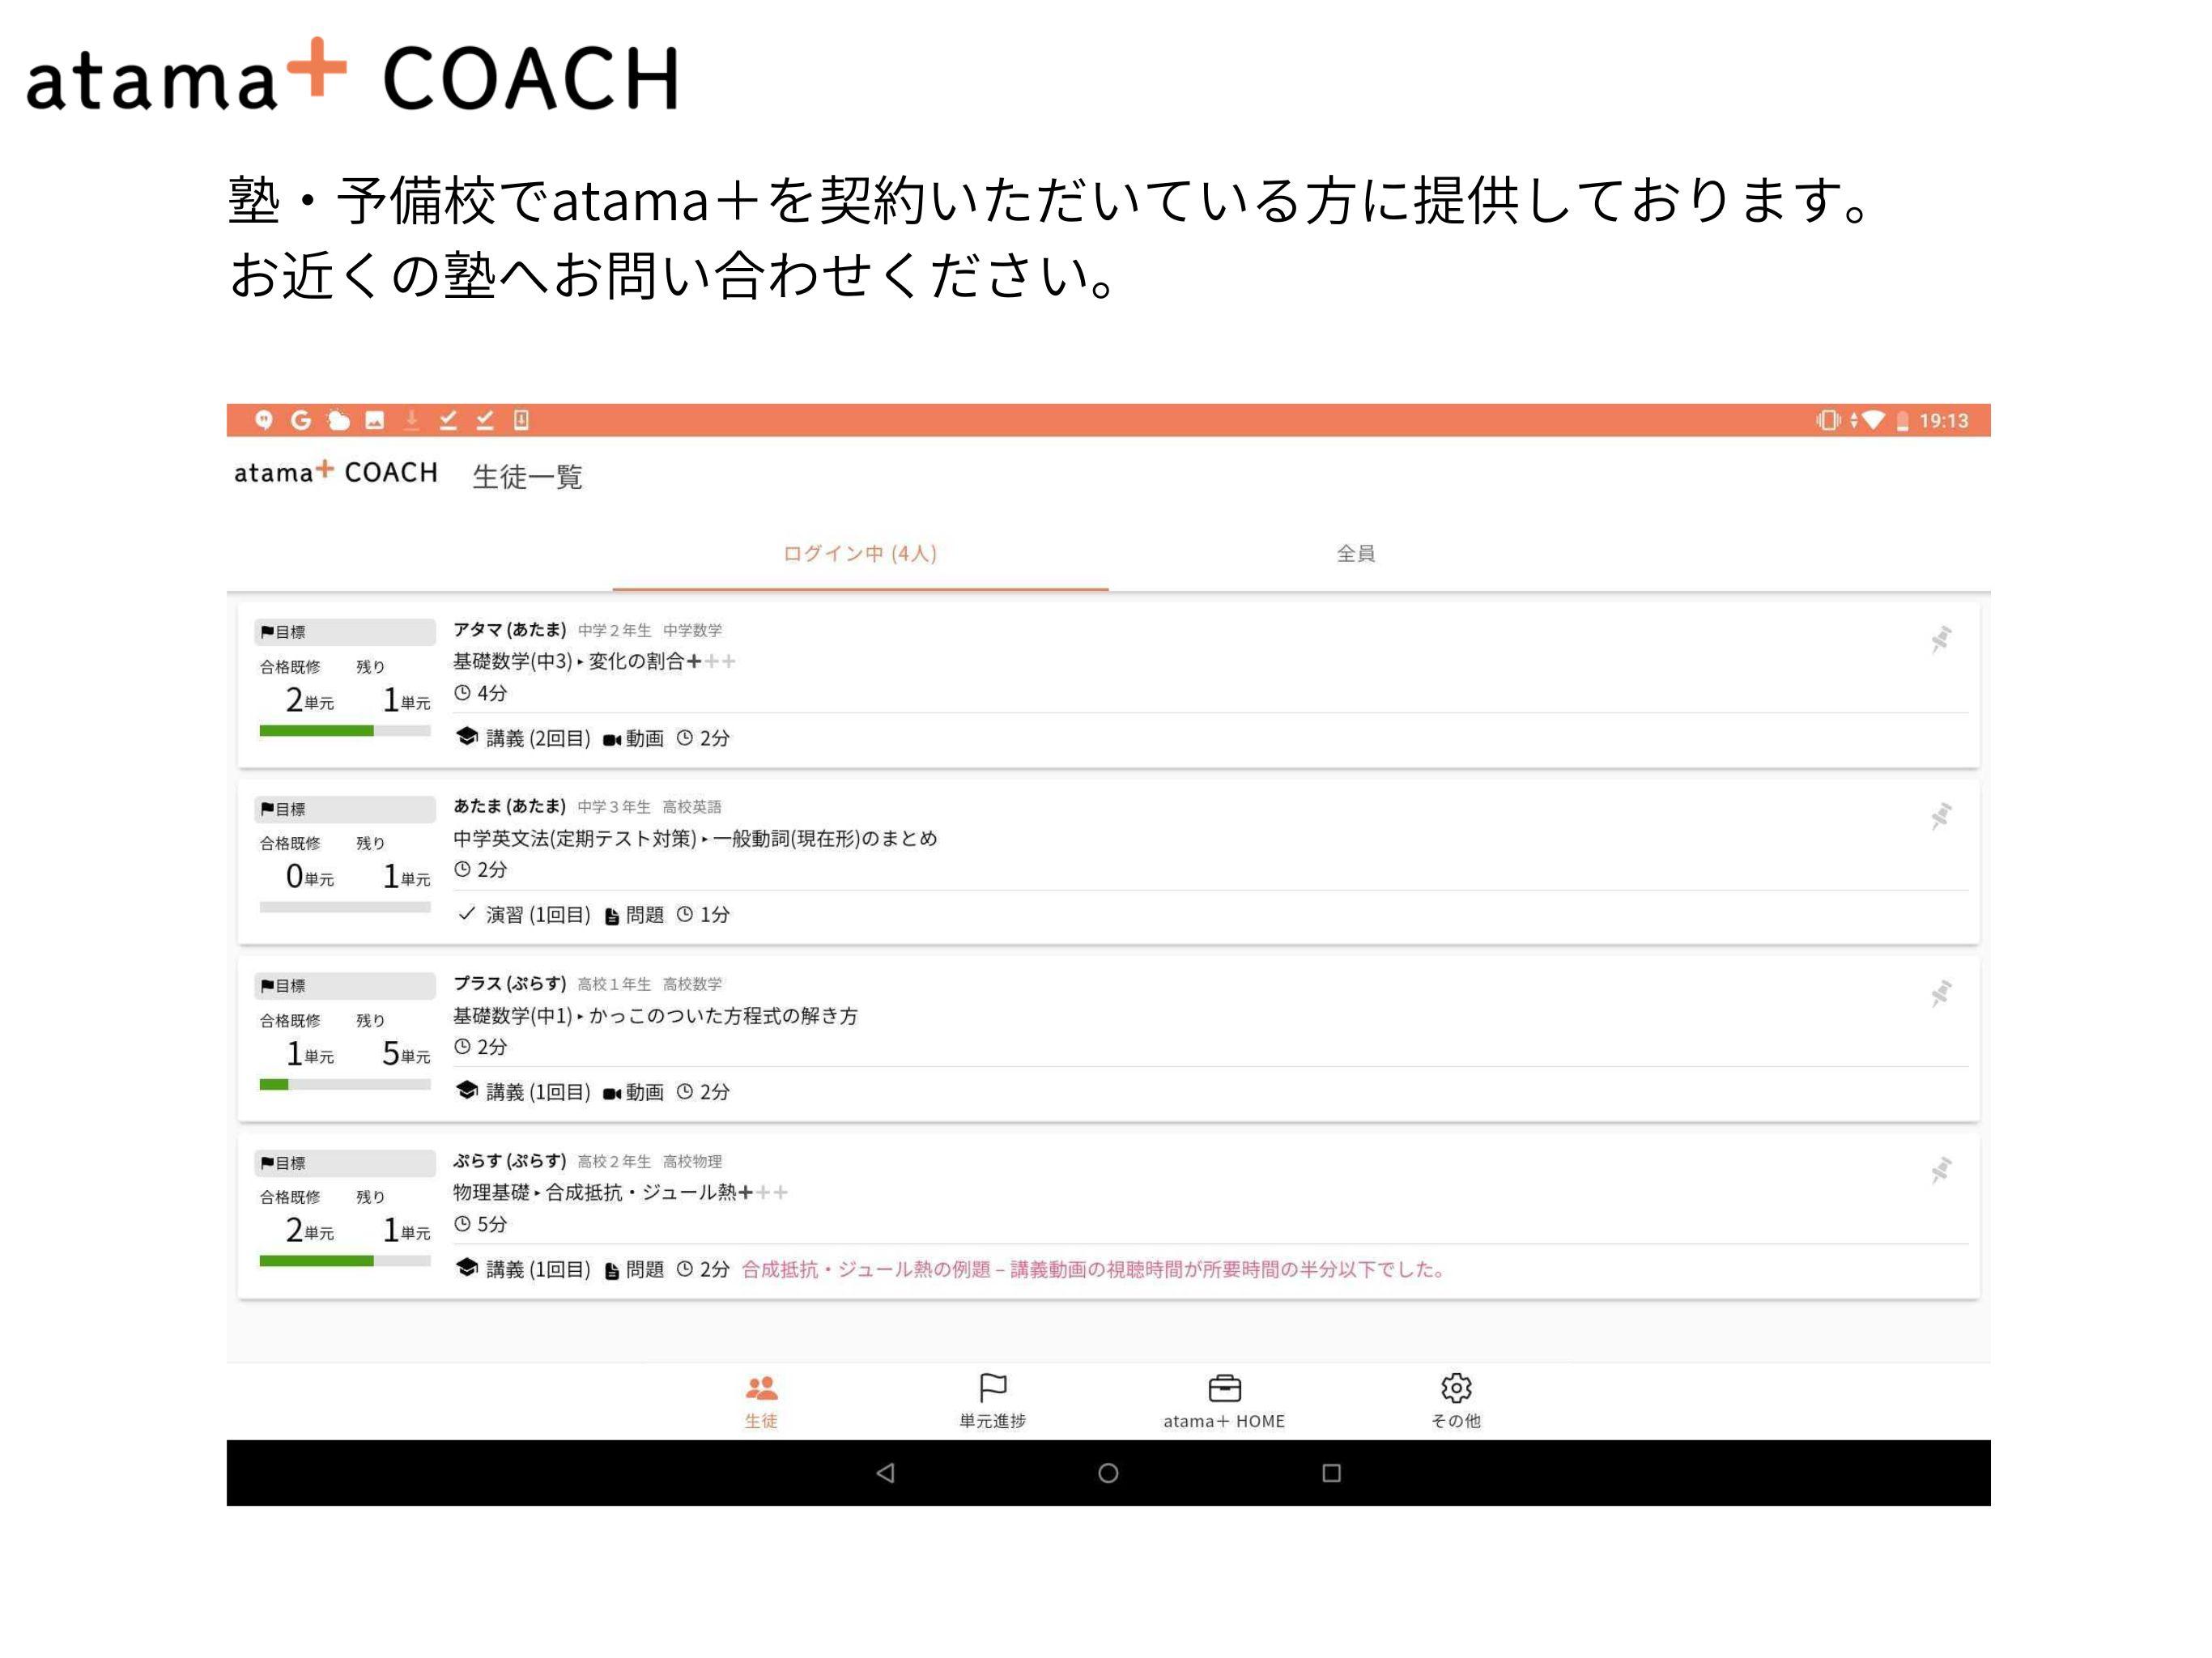Click the empty progress bar on あたま card

point(345,907)
